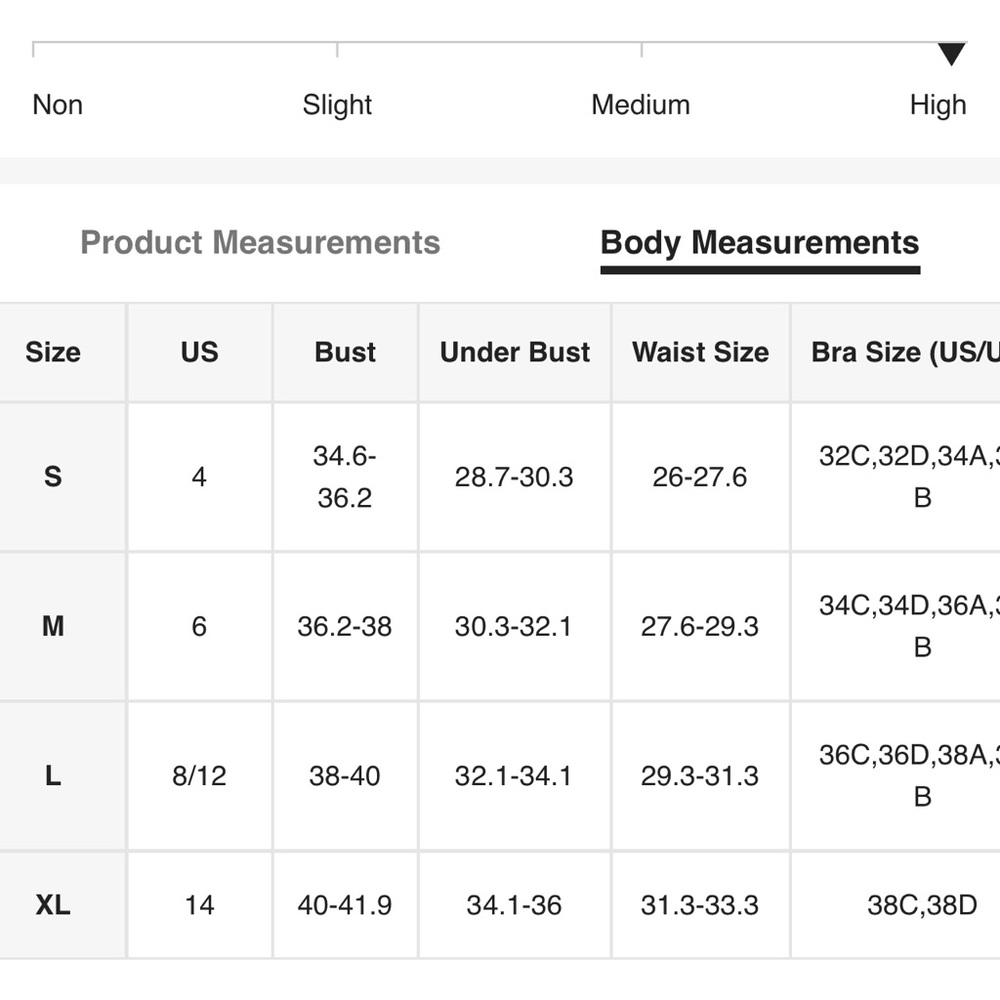Click the Medium label on stretch scale
The image size is (1000, 1000).
tap(640, 105)
